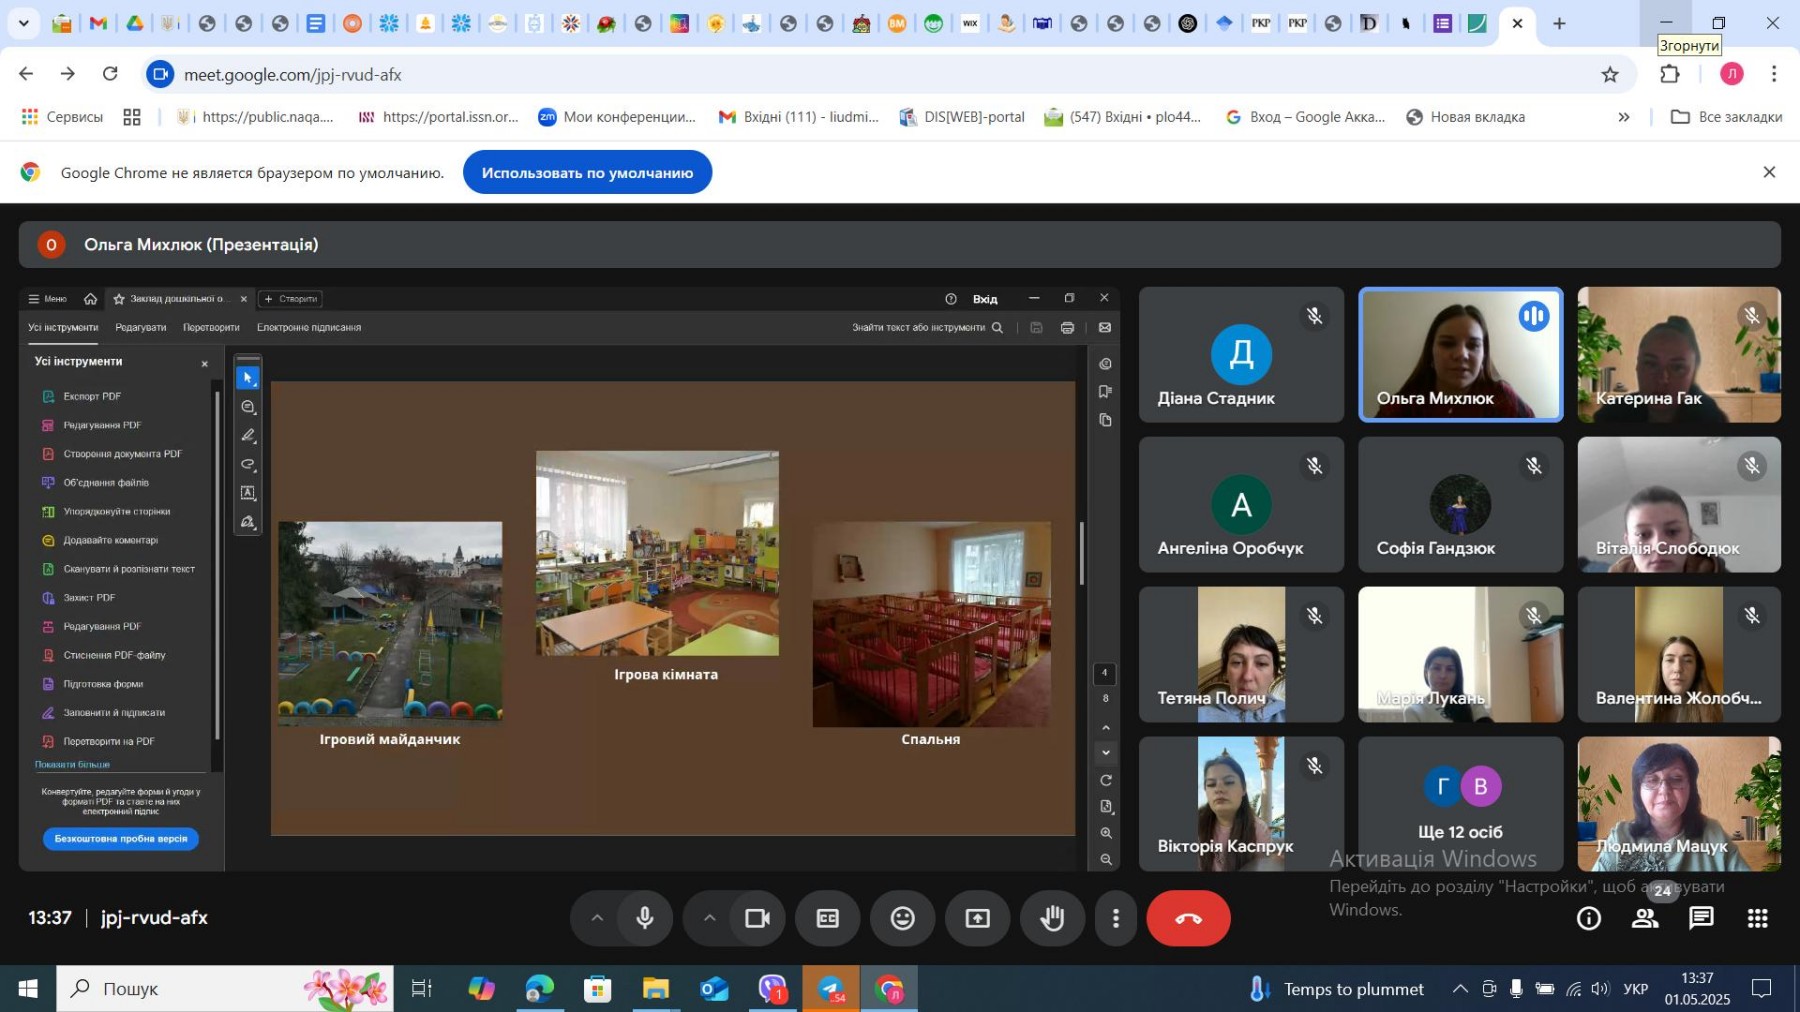Screen dimensions: 1800x1012
Task: Toggle the camera in Meet controls
Action: tap(758, 918)
